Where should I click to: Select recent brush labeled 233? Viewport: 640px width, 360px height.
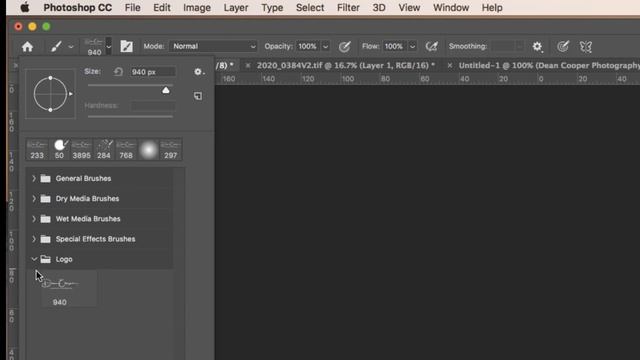click(37, 149)
